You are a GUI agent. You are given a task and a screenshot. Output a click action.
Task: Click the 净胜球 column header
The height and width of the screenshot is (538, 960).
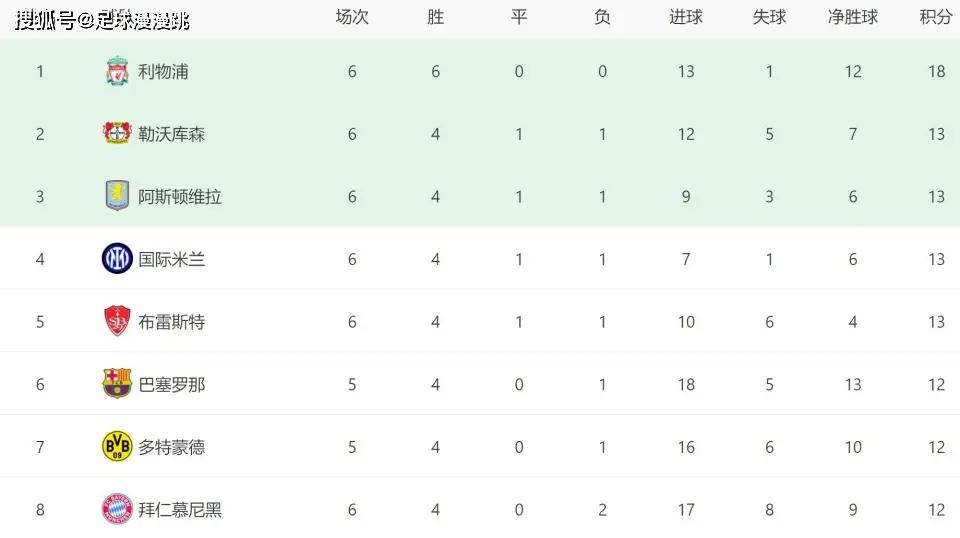click(853, 17)
